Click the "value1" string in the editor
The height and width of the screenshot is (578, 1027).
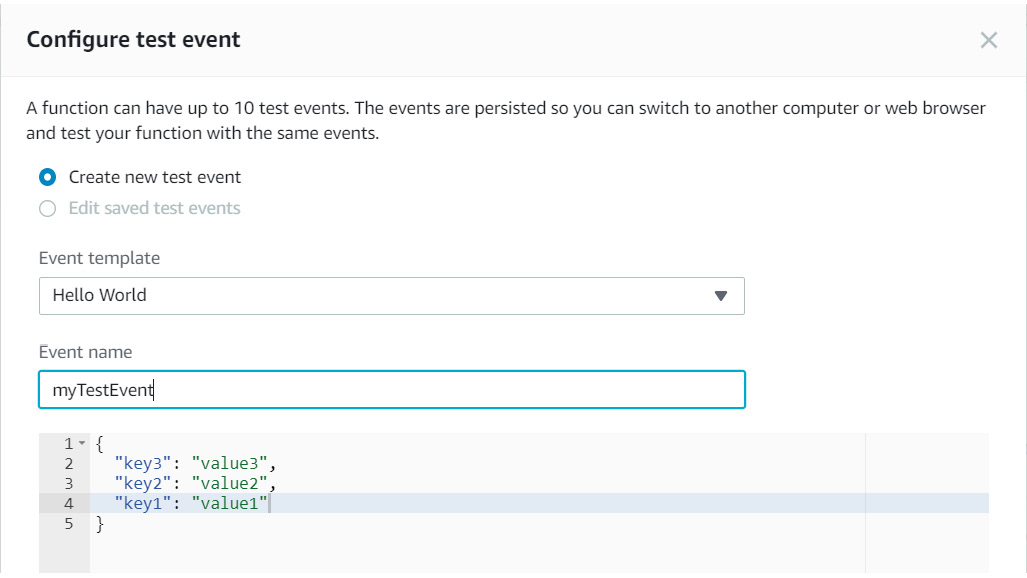(231, 503)
